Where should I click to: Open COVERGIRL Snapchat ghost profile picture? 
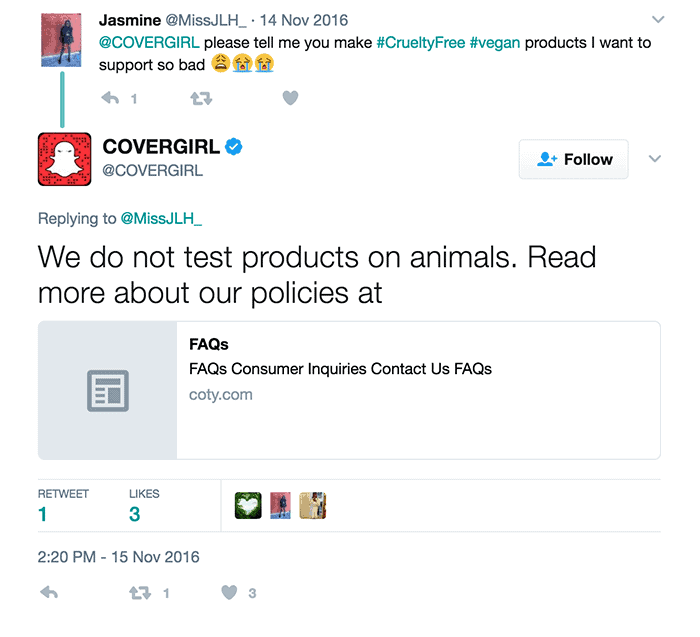click(65, 159)
